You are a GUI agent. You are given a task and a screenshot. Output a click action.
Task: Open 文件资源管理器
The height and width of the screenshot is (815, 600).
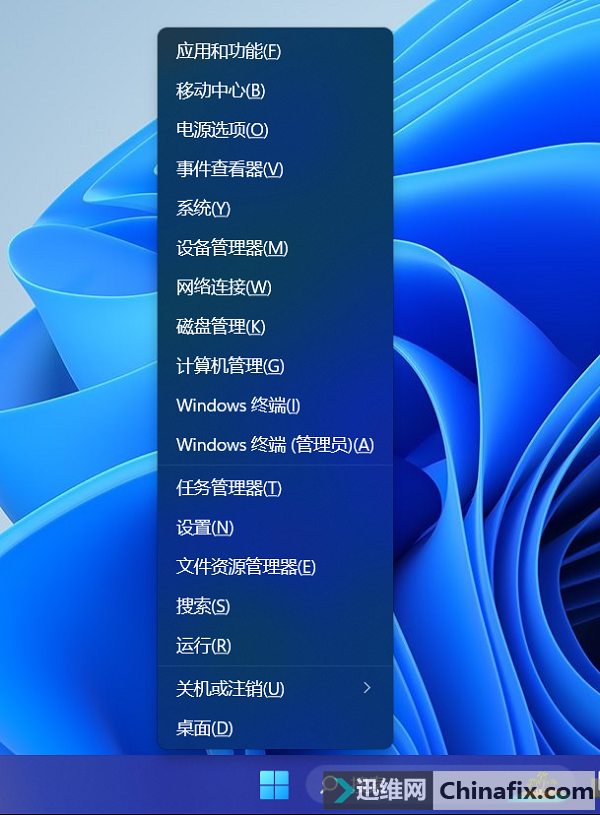[x=246, y=567]
